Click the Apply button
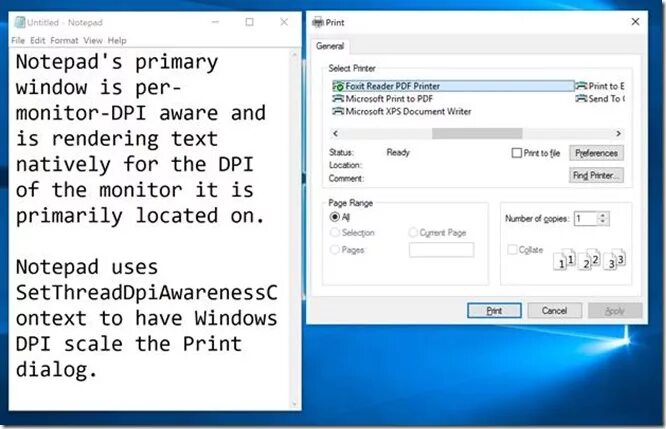This screenshot has height=429, width=666. (615, 310)
